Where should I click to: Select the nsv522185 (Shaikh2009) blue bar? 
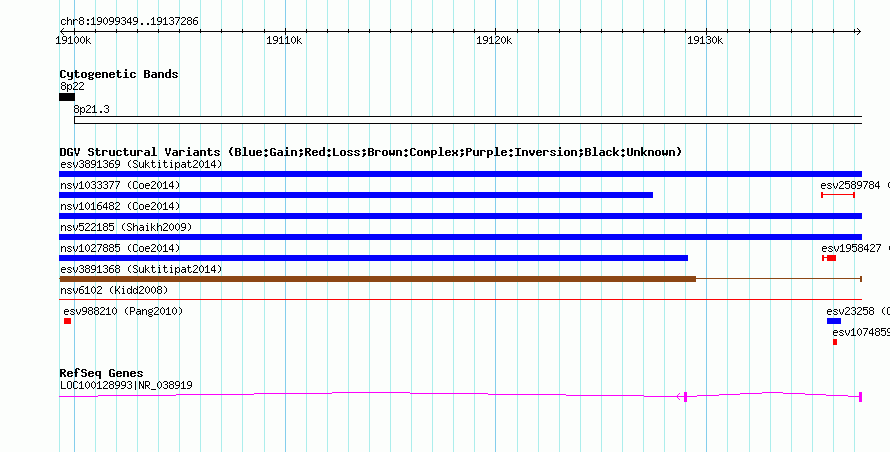click(460, 237)
